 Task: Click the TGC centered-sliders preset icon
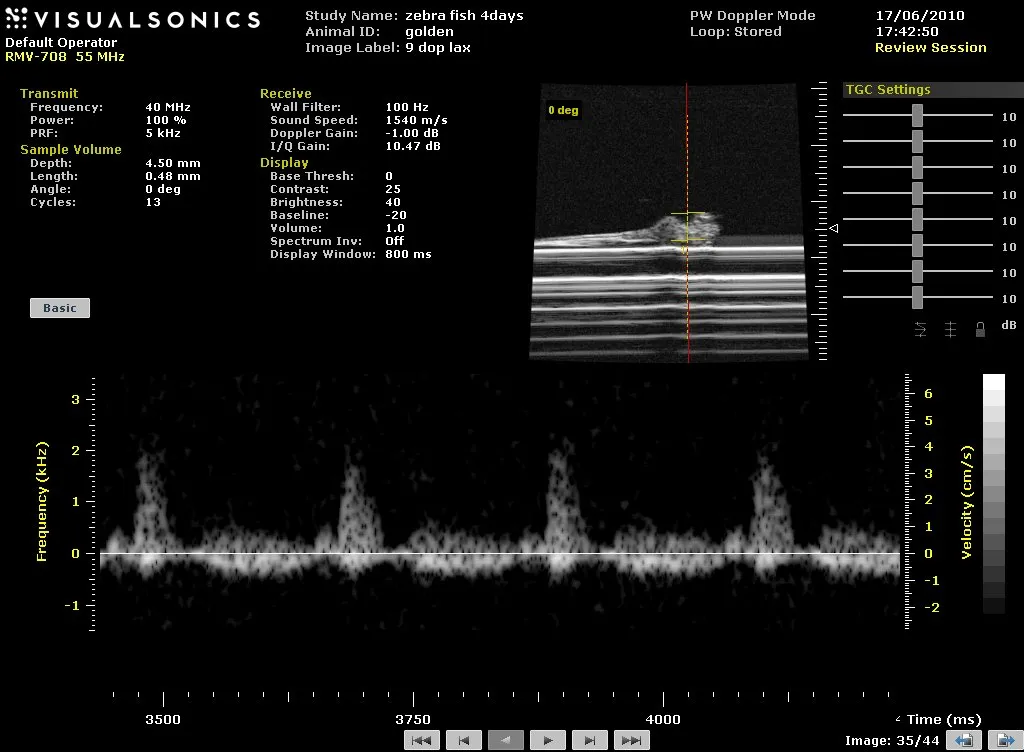[x=950, y=328]
